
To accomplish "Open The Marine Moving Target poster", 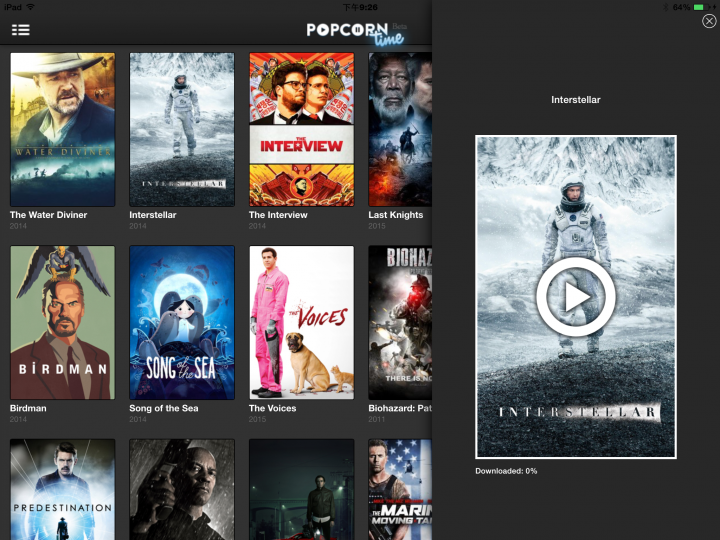I will (400, 489).
